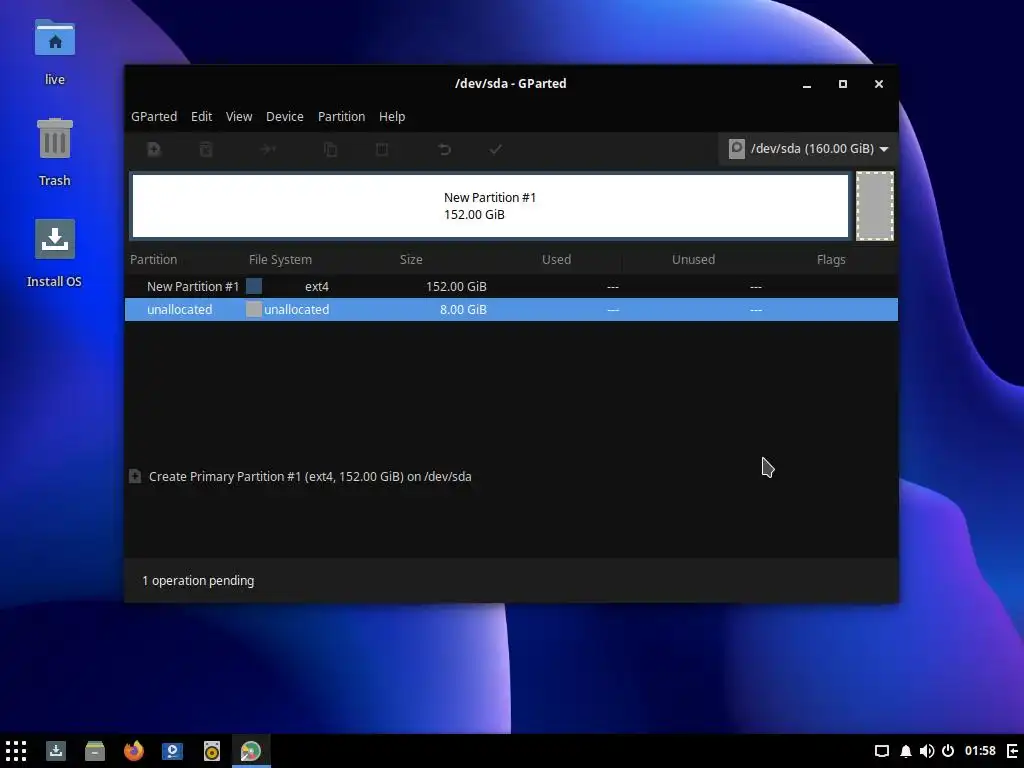The image size is (1024, 768).
Task: Click the Copy partition toolbar icon
Action: pos(330,150)
